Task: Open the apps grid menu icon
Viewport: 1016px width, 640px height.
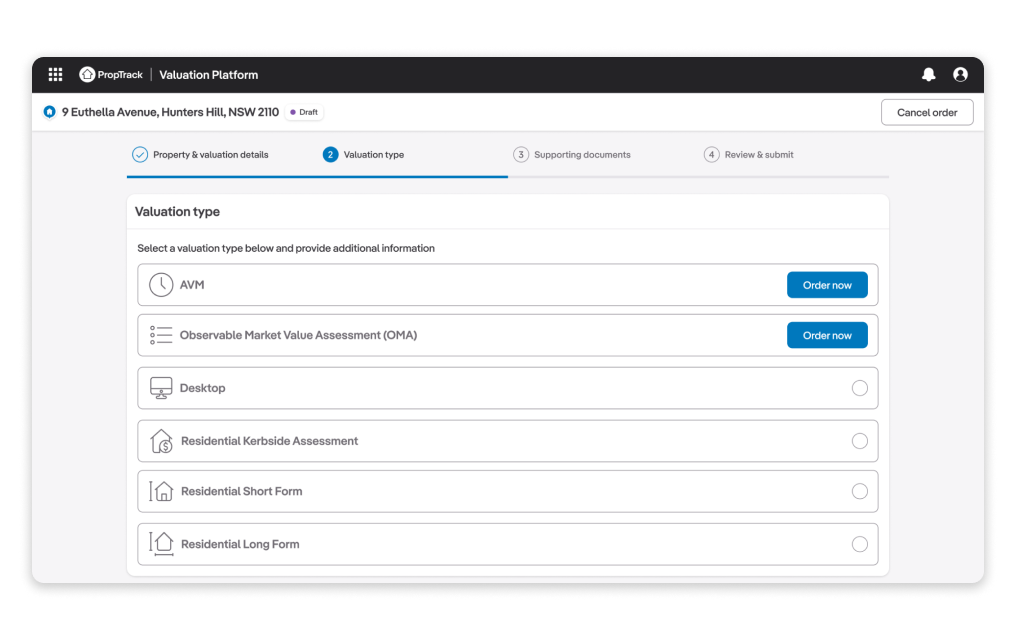Action: coord(56,74)
